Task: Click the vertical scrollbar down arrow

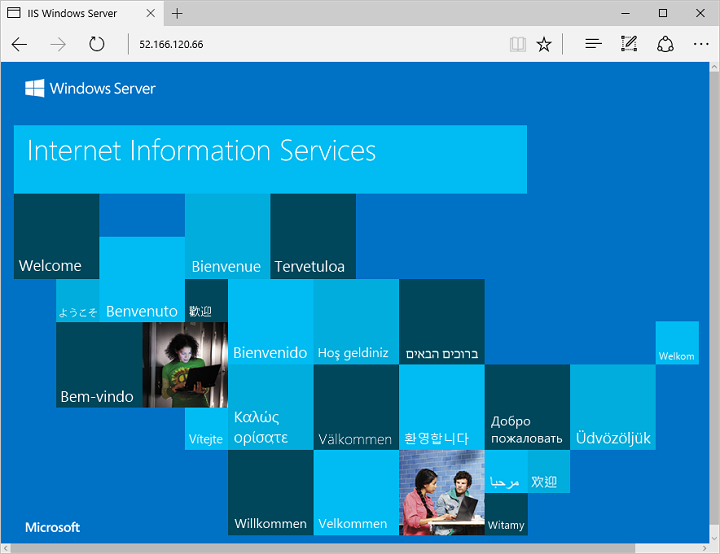Action: click(714, 538)
